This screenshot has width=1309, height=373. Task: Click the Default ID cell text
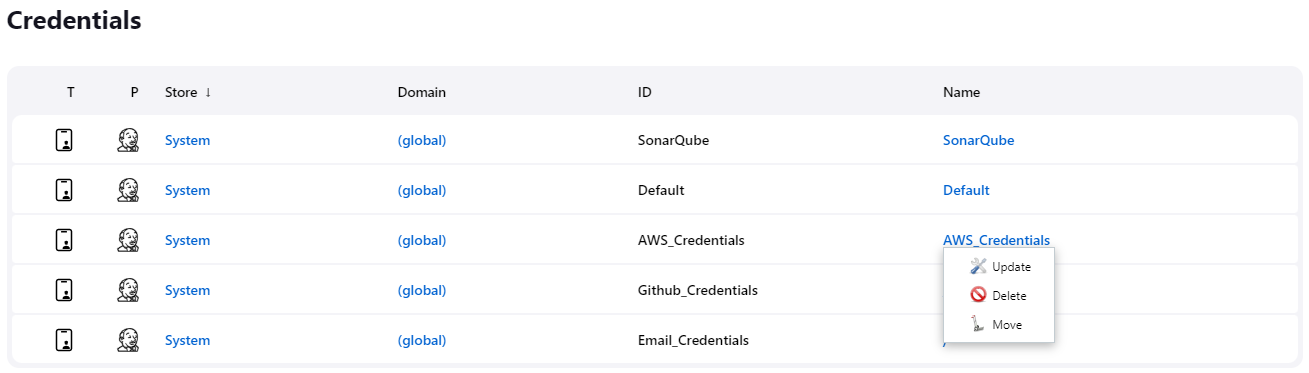(661, 190)
